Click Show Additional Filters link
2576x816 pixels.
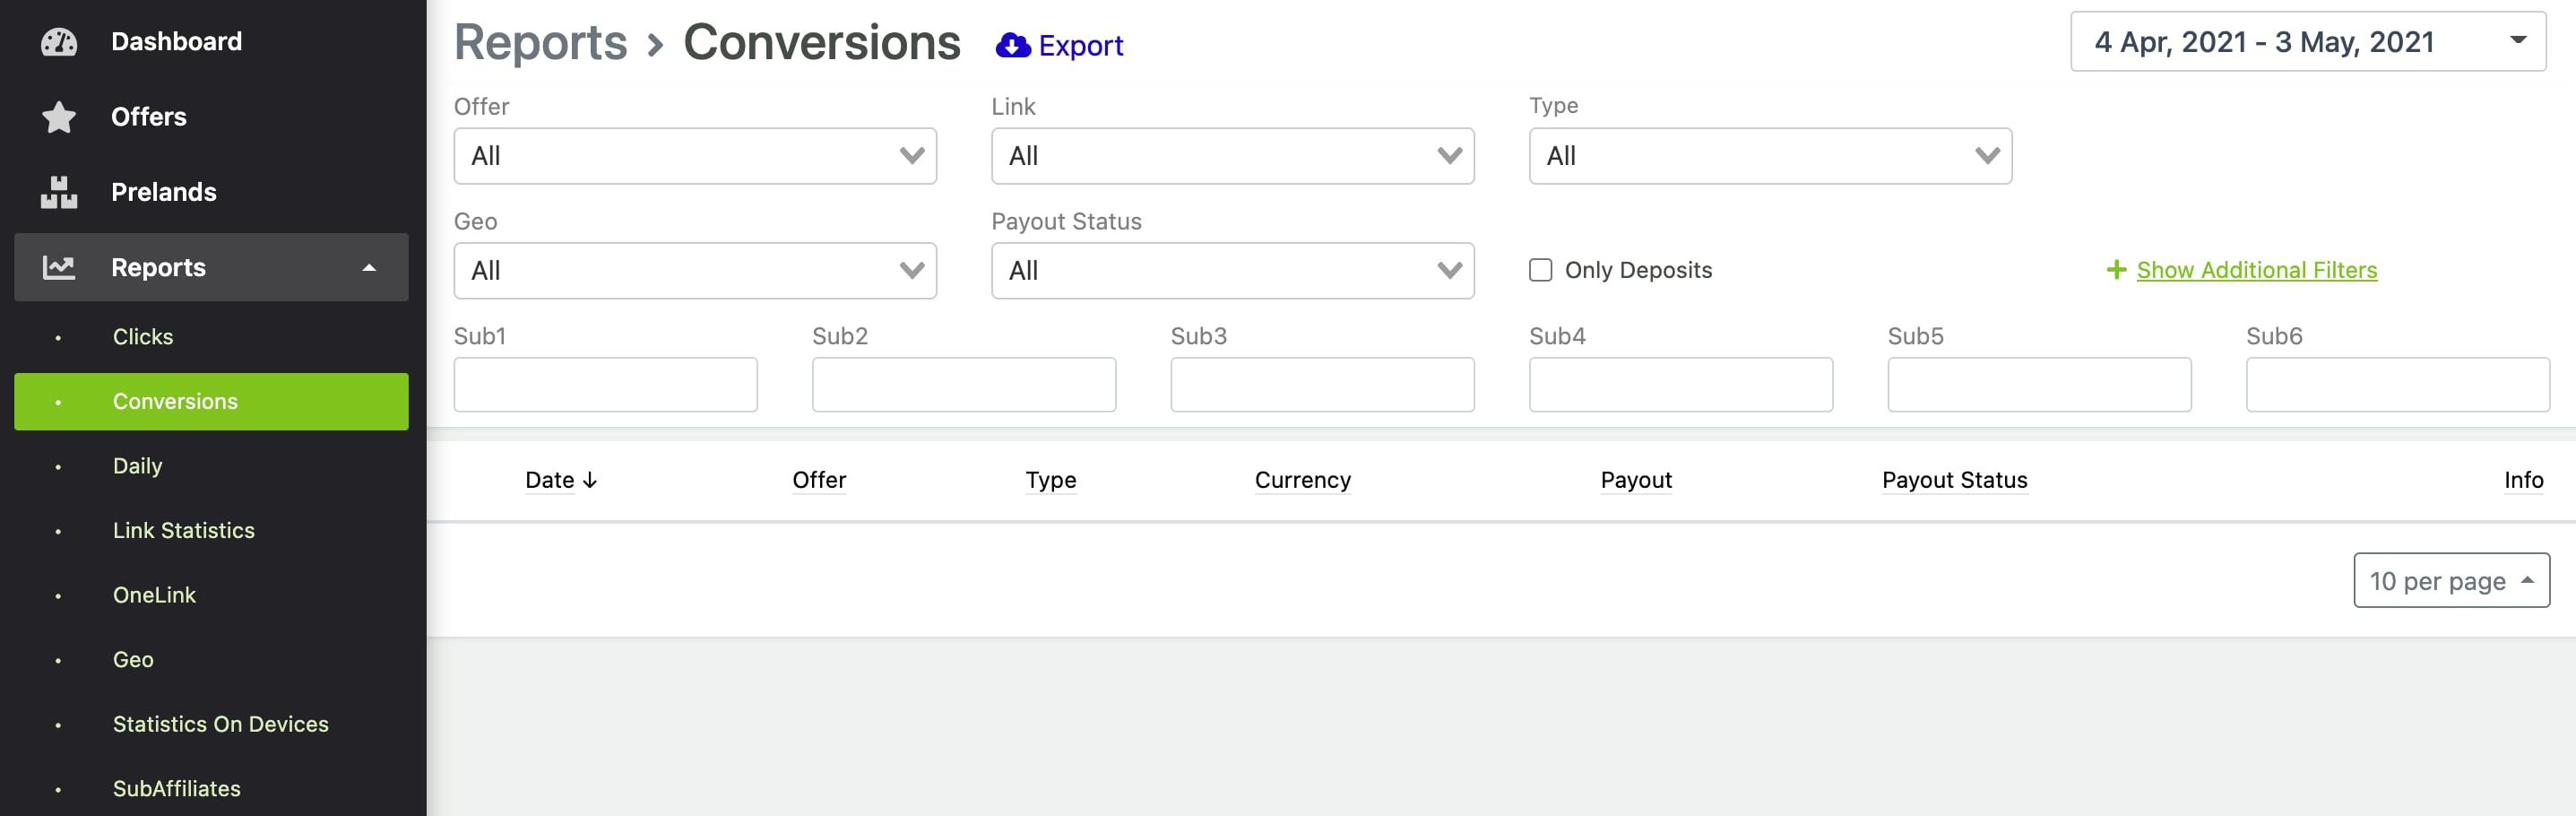(2257, 270)
